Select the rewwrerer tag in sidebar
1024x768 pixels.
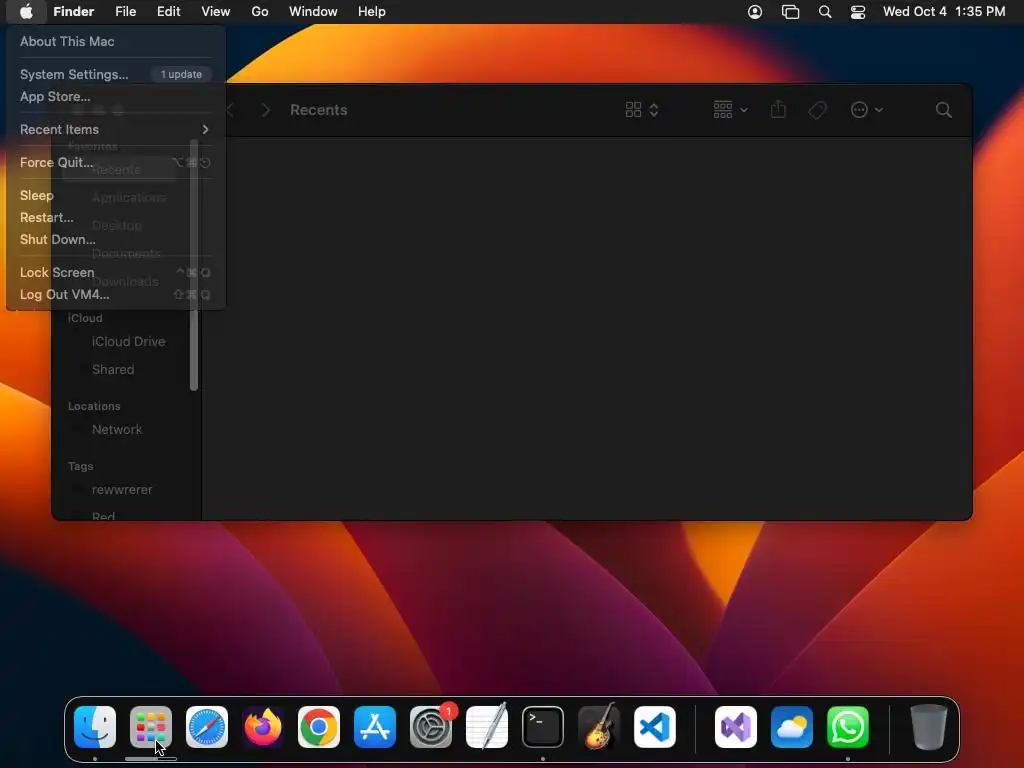[x=122, y=490]
